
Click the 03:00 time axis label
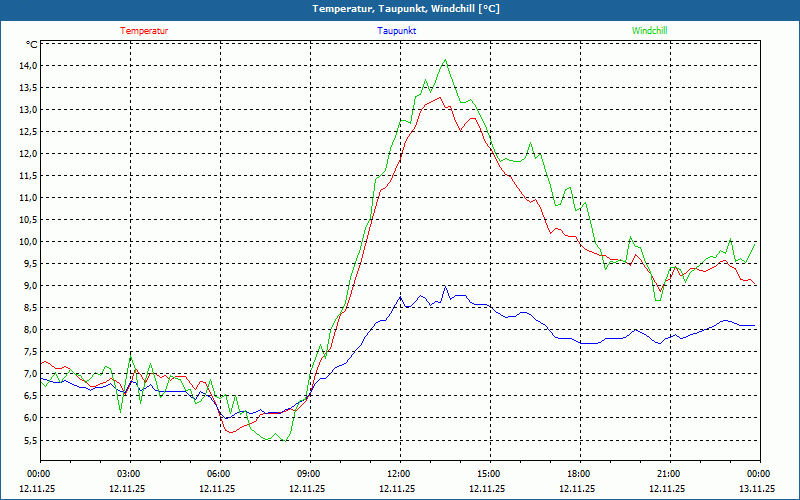click(129, 474)
